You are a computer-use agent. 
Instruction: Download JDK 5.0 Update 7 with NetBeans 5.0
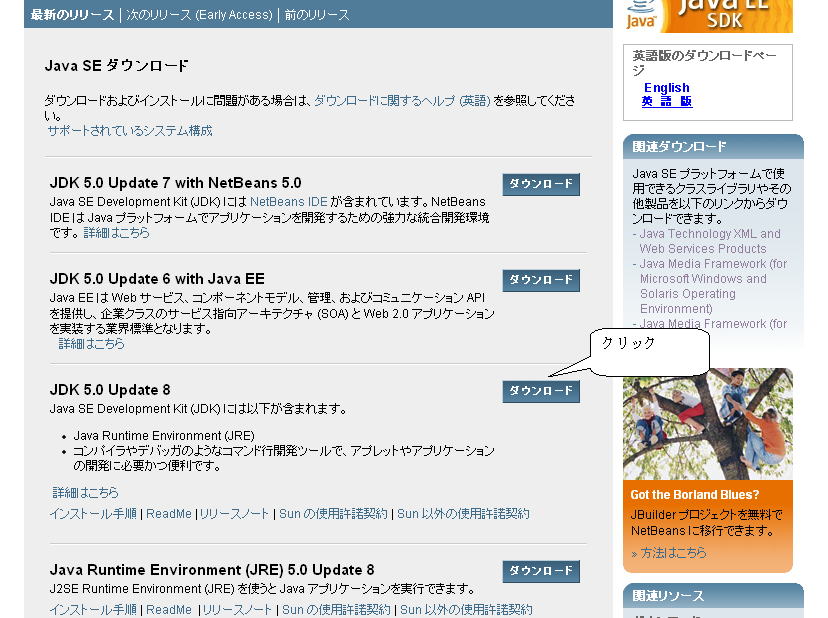[x=541, y=184]
